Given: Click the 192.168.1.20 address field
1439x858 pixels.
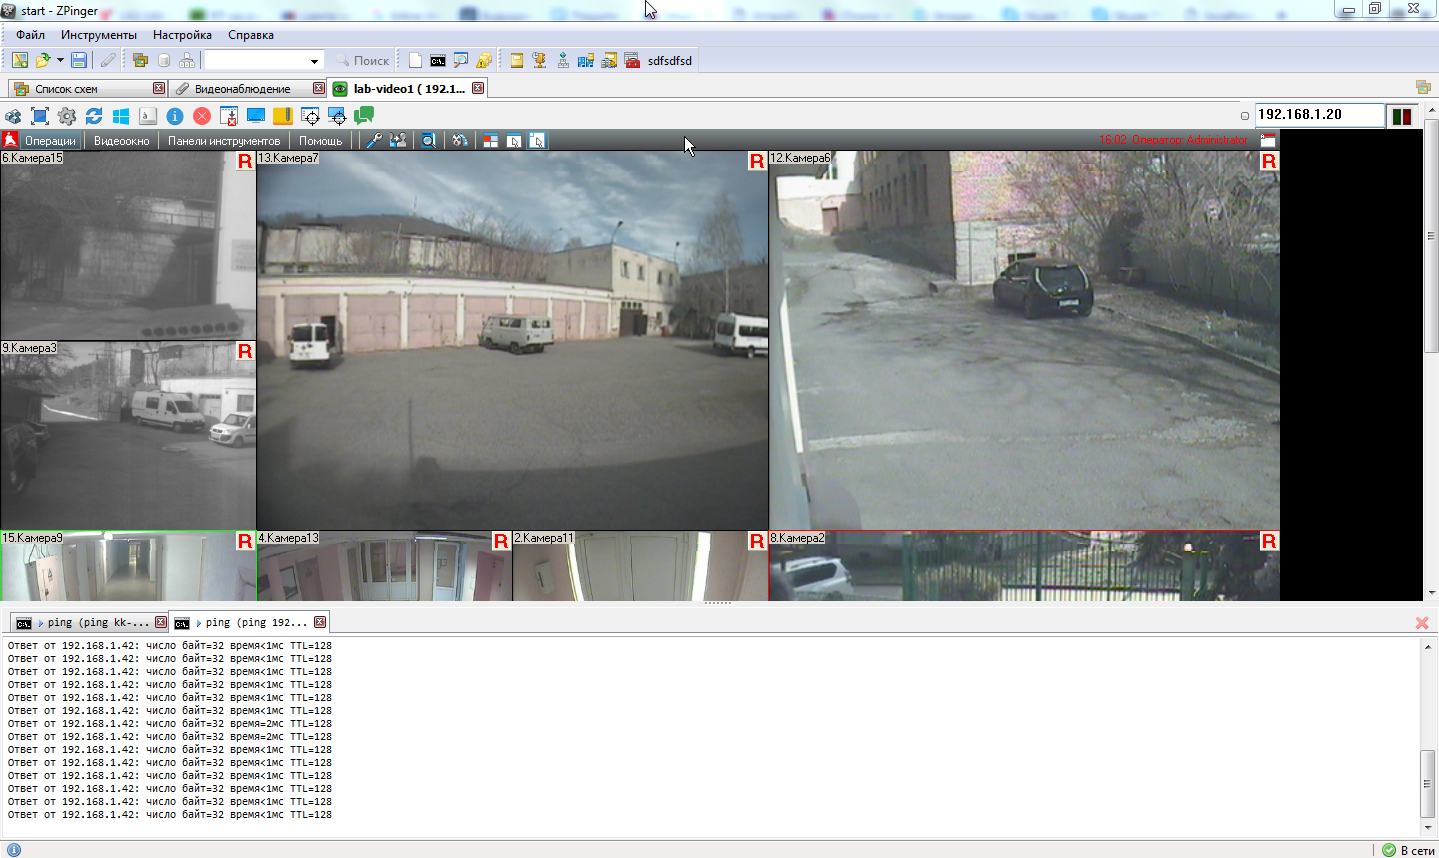Looking at the screenshot, I should click(x=1318, y=115).
